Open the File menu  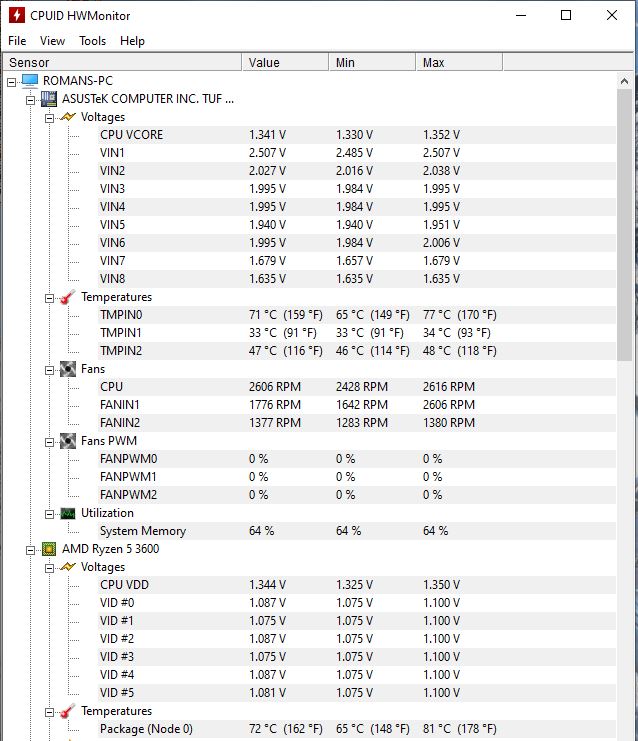[x=17, y=41]
